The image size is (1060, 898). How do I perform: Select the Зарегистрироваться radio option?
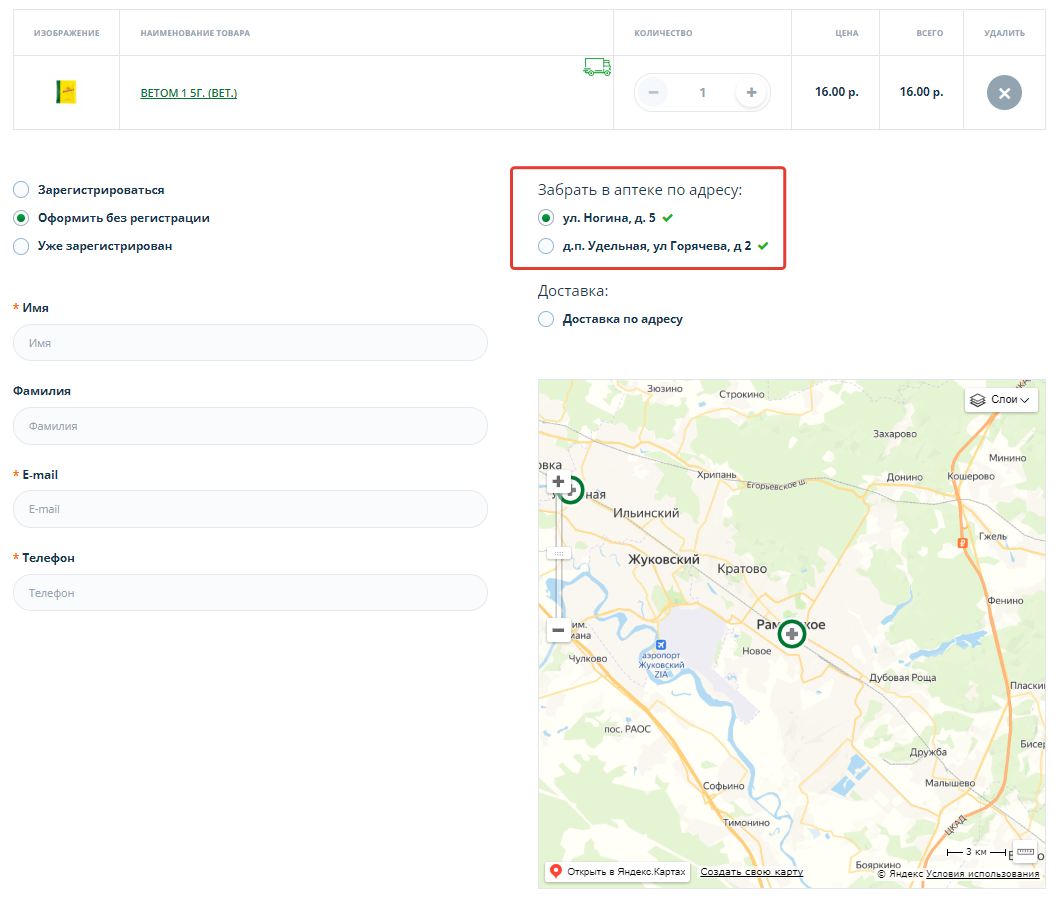coord(21,190)
